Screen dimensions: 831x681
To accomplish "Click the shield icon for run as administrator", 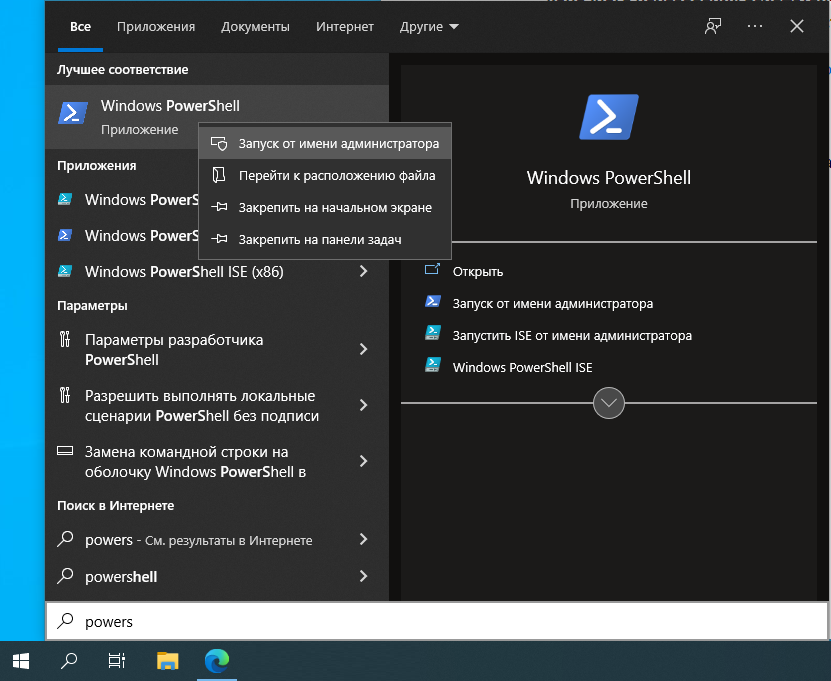I will 219,144.
